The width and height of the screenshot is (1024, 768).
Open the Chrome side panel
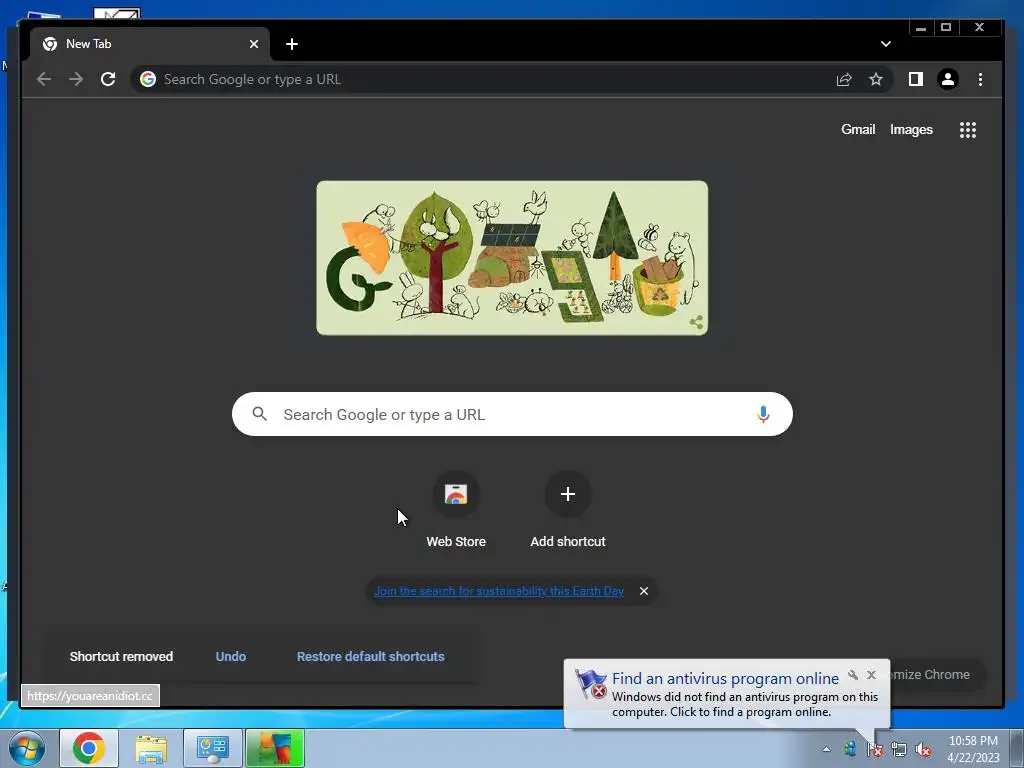pos(916,79)
